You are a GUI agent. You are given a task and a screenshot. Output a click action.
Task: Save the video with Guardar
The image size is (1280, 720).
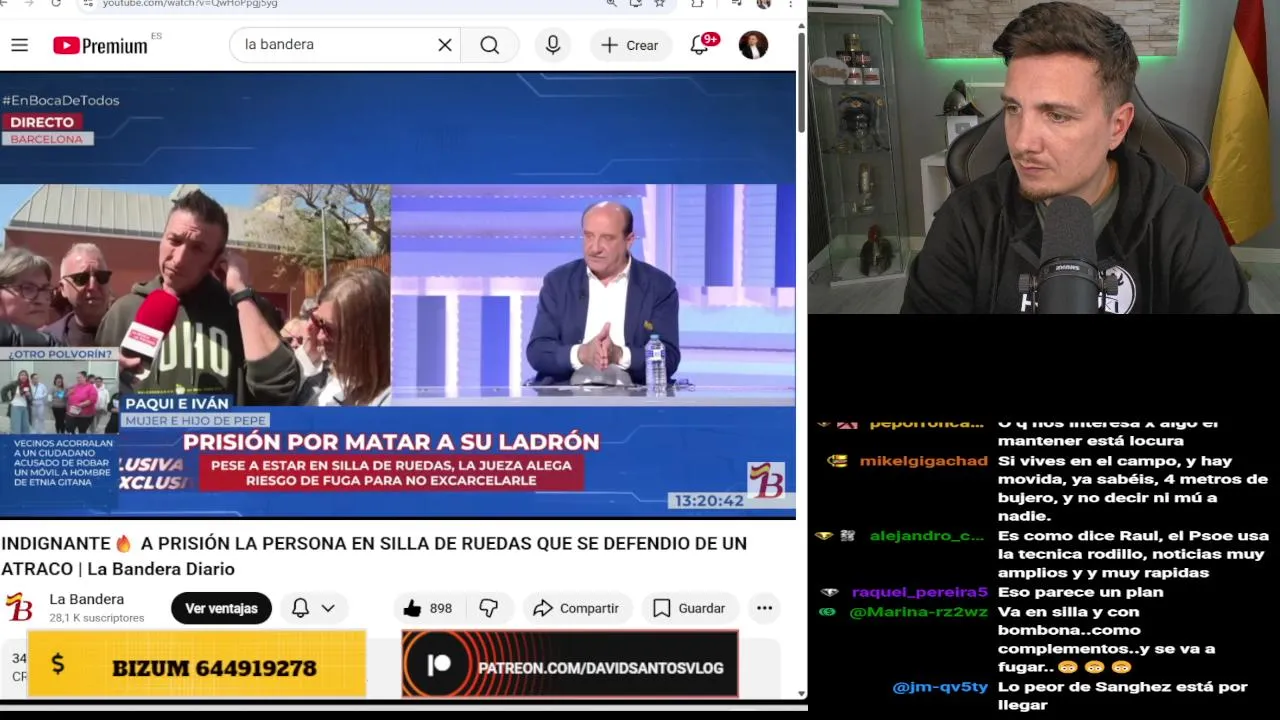pos(689,608)
